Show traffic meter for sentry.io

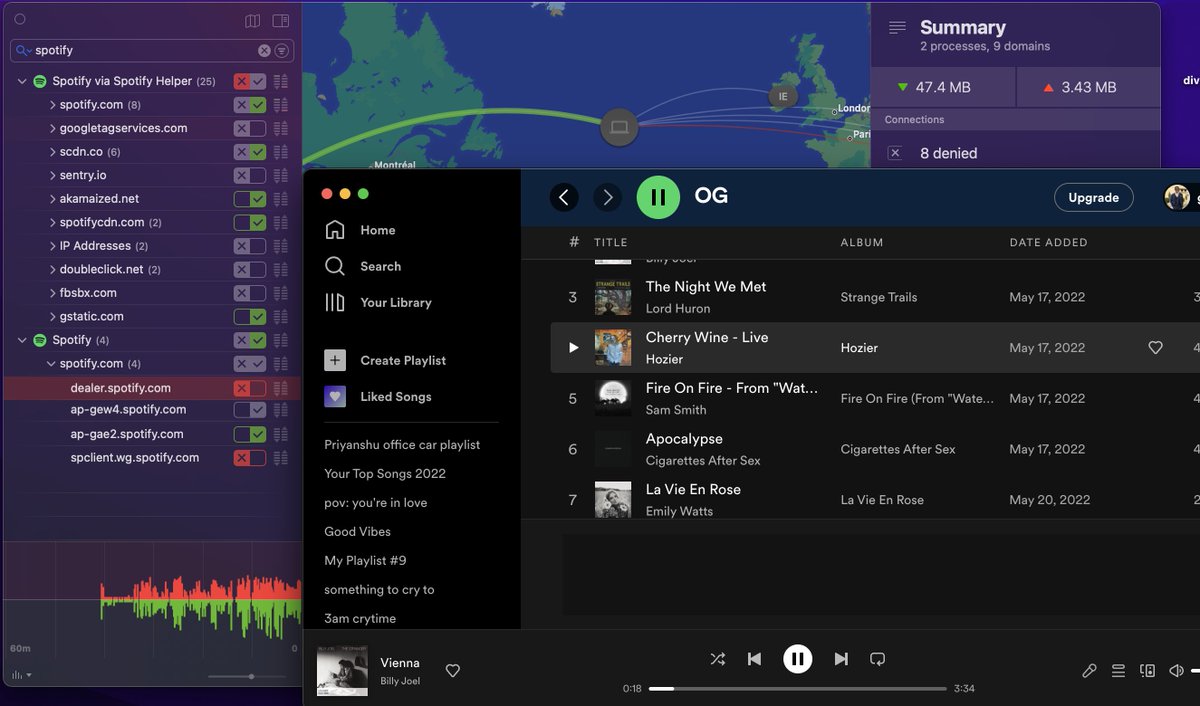(281, 176)
